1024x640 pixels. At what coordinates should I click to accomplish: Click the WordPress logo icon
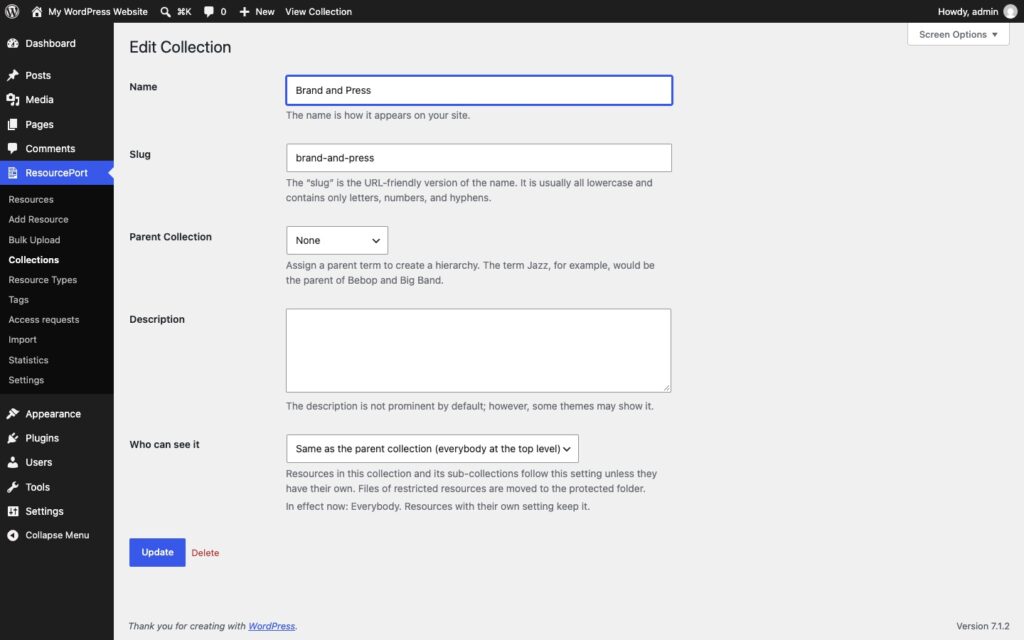12,11
